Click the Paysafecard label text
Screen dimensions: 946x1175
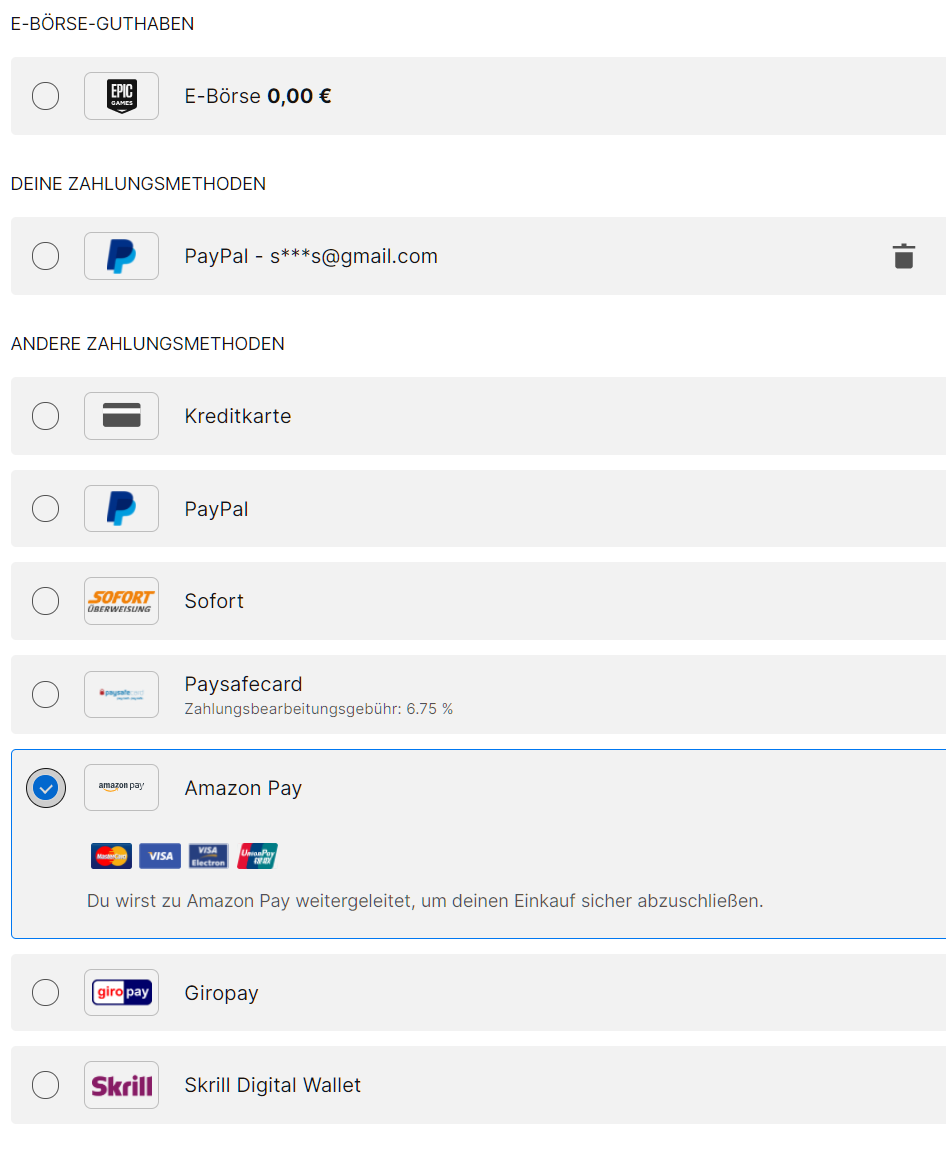244,684
